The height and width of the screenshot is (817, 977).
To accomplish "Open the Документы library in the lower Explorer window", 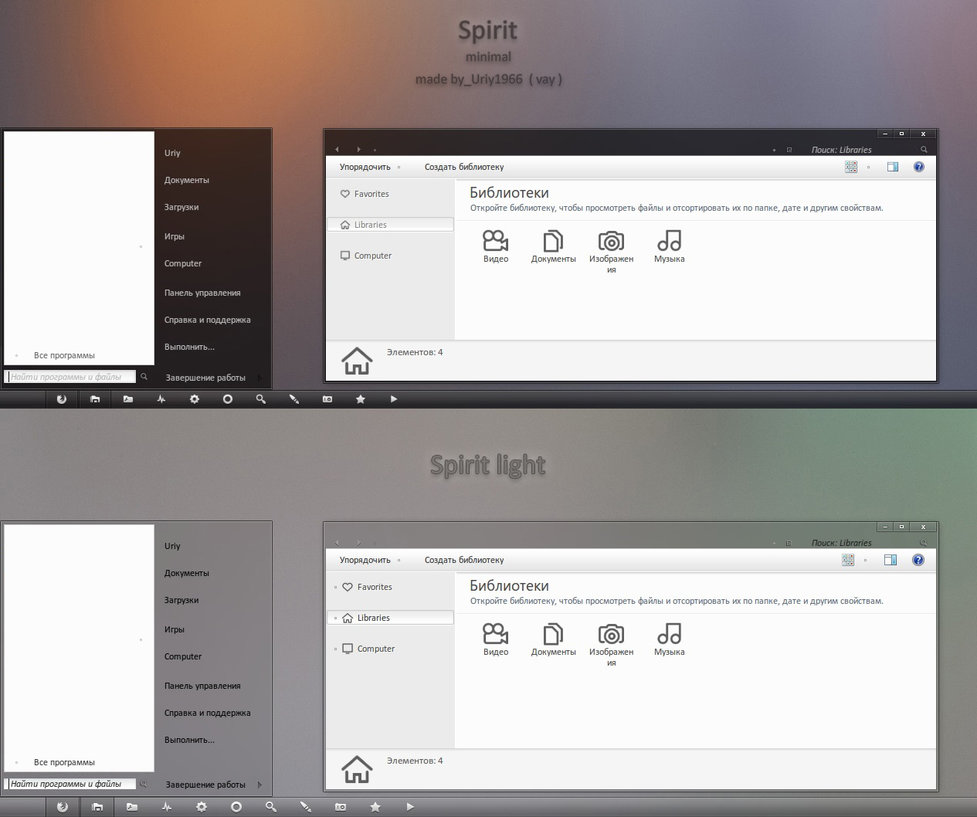I will coord(553,639).
